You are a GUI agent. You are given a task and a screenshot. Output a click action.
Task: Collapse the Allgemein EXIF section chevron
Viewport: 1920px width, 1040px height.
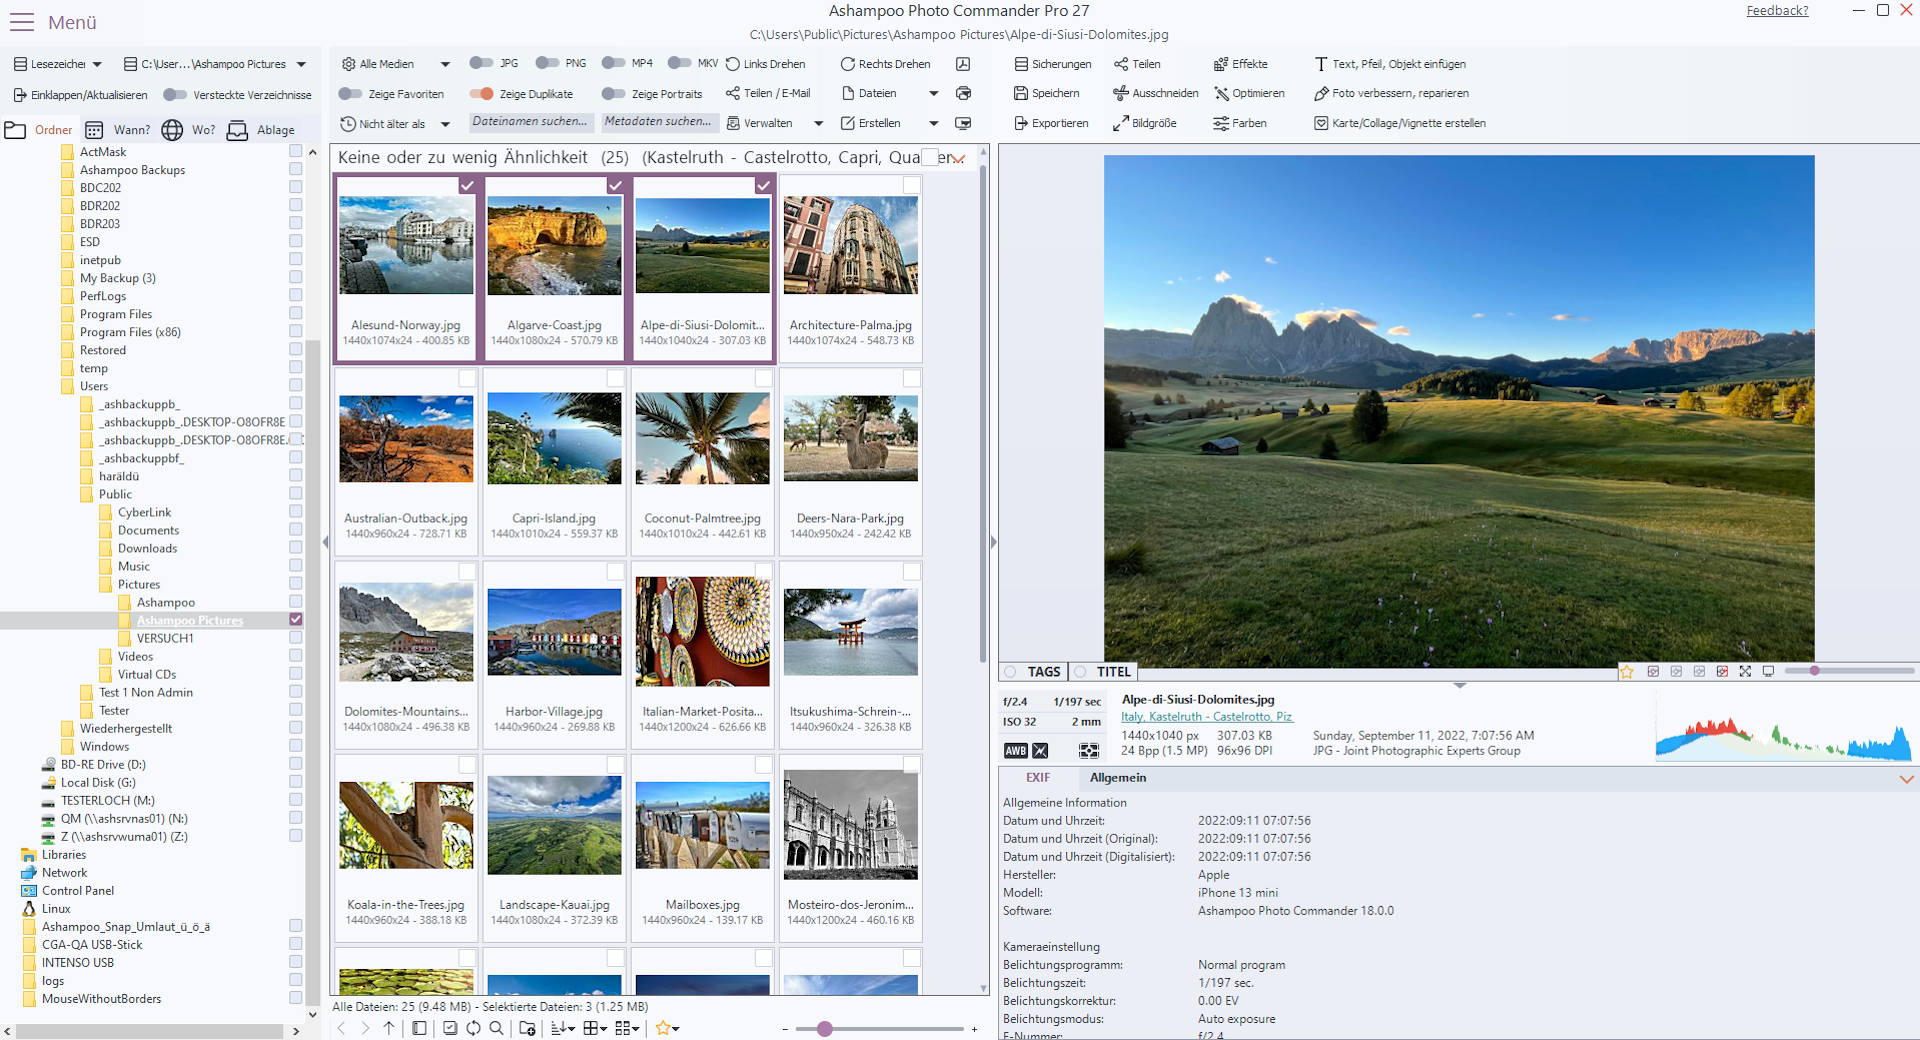coord(1906,778)
